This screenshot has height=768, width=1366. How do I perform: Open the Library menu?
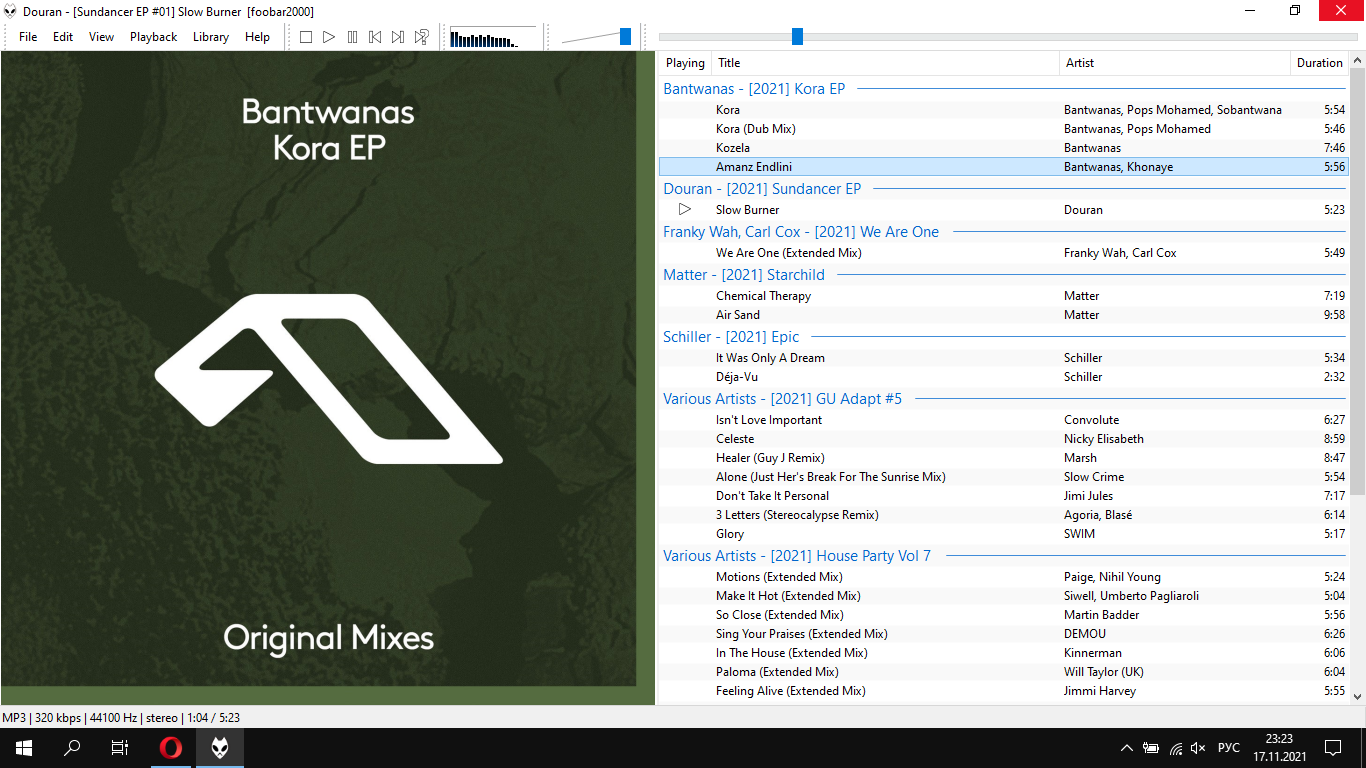coord(211,37)
